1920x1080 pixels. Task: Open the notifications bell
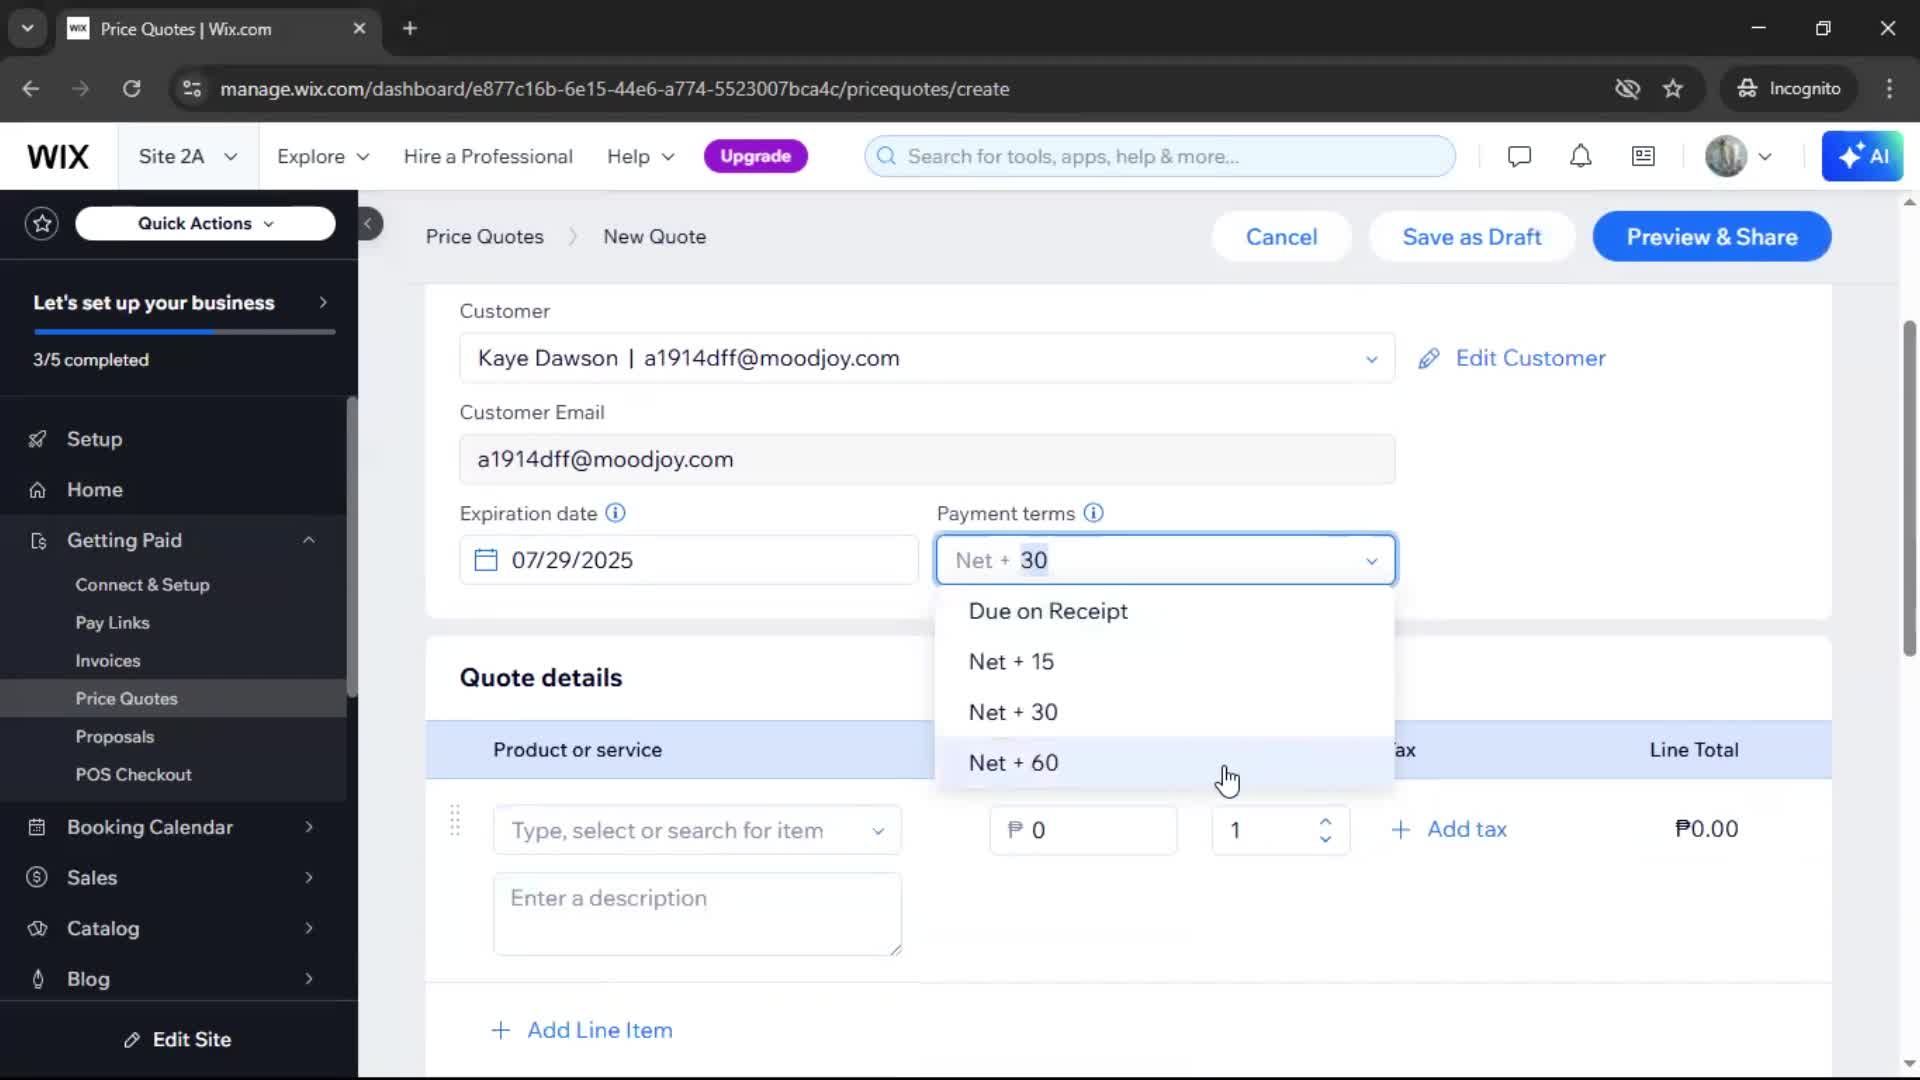tap(1580, 156)
